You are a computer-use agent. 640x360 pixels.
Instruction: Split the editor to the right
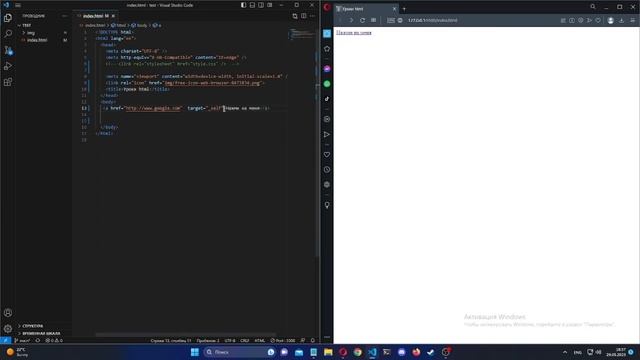(304, 16)
